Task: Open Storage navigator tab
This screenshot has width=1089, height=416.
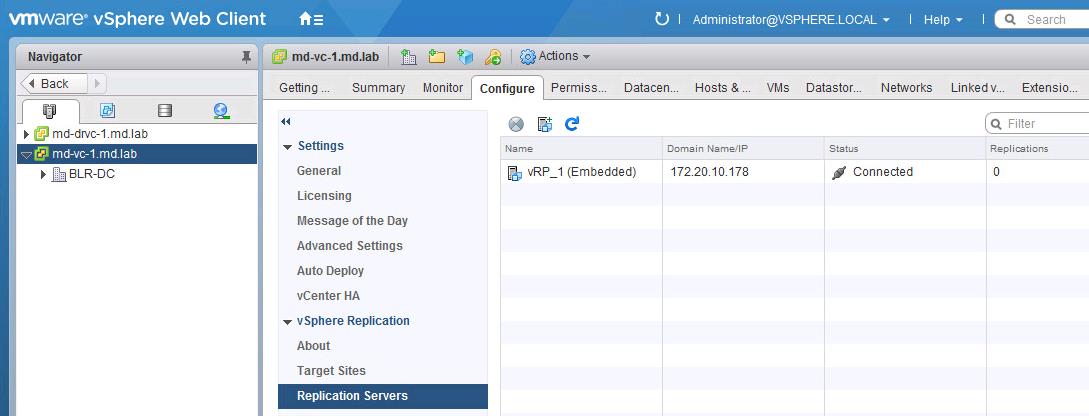Action: coord(165,111)
